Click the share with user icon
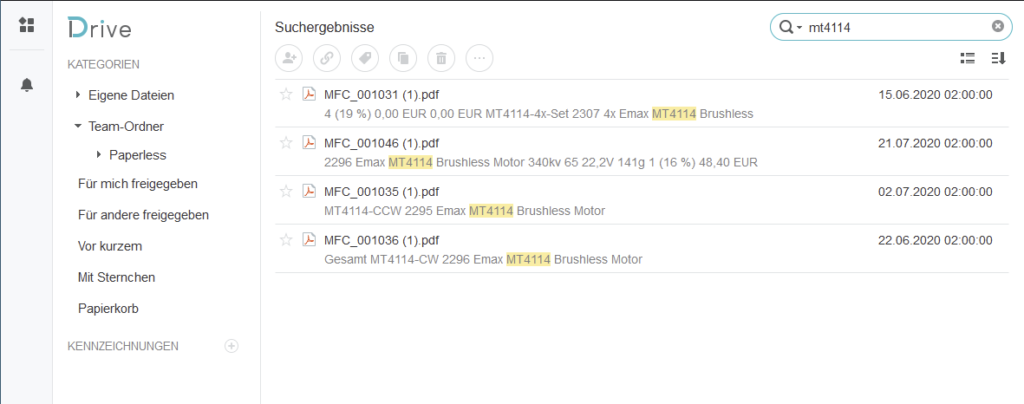 pyautogui.click(x=288, y=59)
